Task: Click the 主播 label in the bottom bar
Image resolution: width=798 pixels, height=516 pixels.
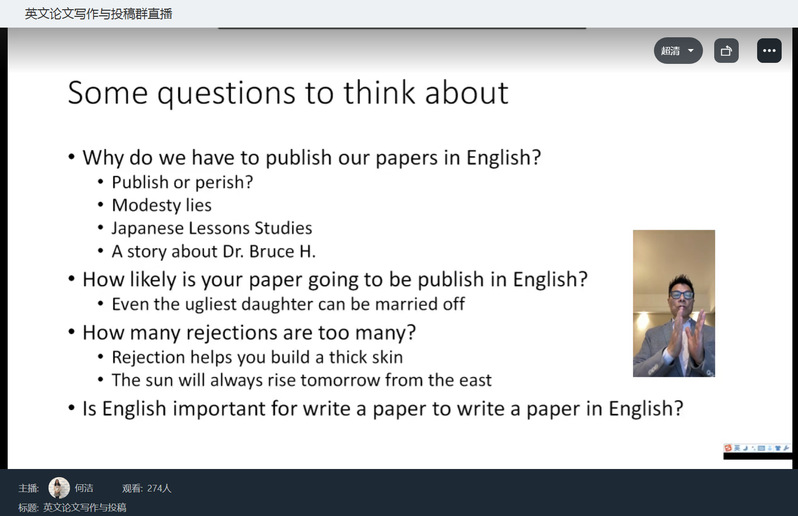Action: tap(28, 488)
